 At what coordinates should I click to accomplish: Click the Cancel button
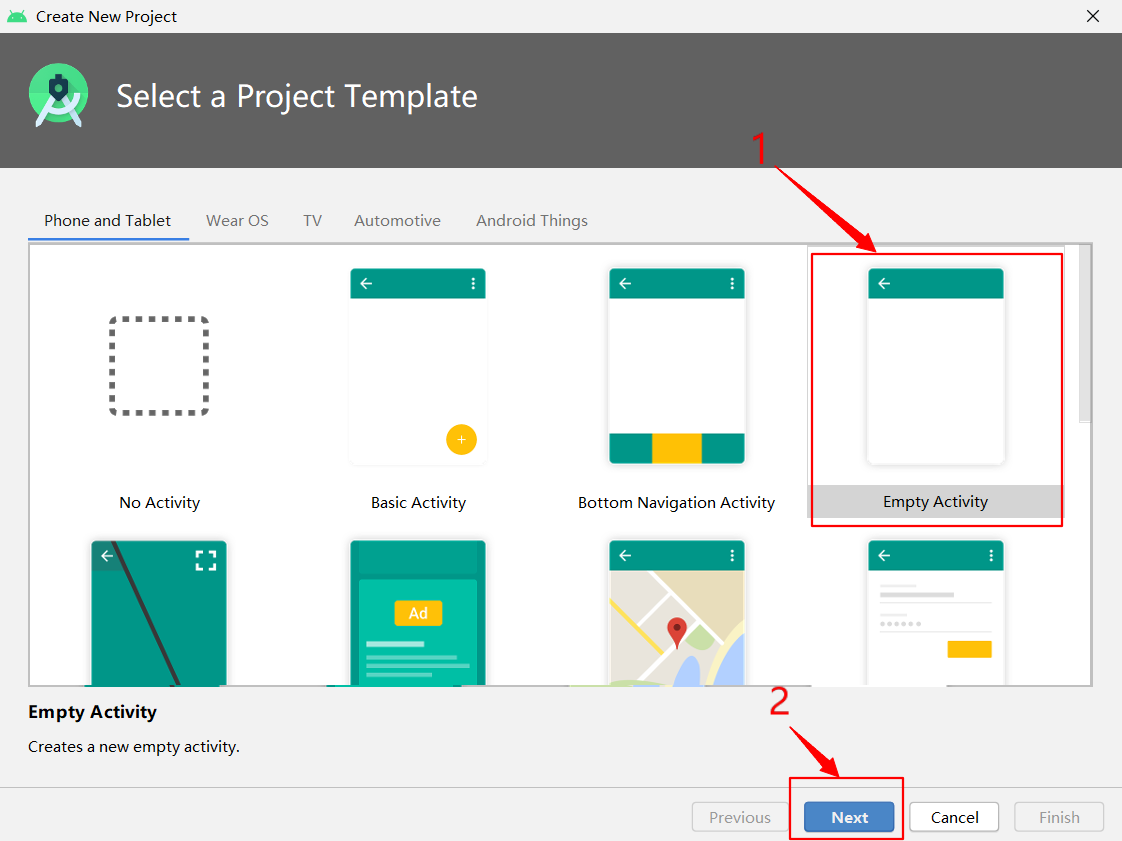tap(954, 817)
